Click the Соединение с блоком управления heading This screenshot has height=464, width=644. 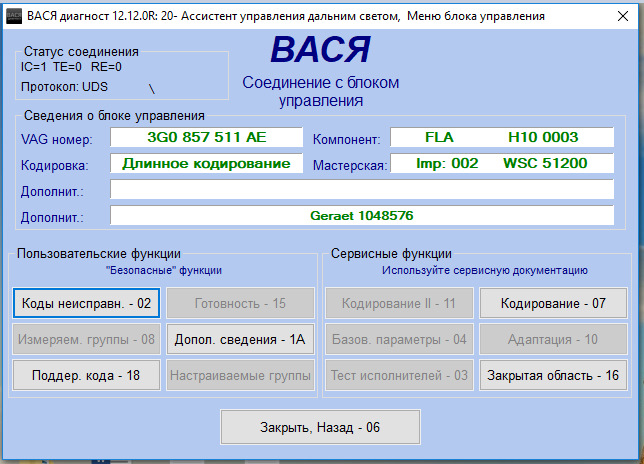[320, 92]
